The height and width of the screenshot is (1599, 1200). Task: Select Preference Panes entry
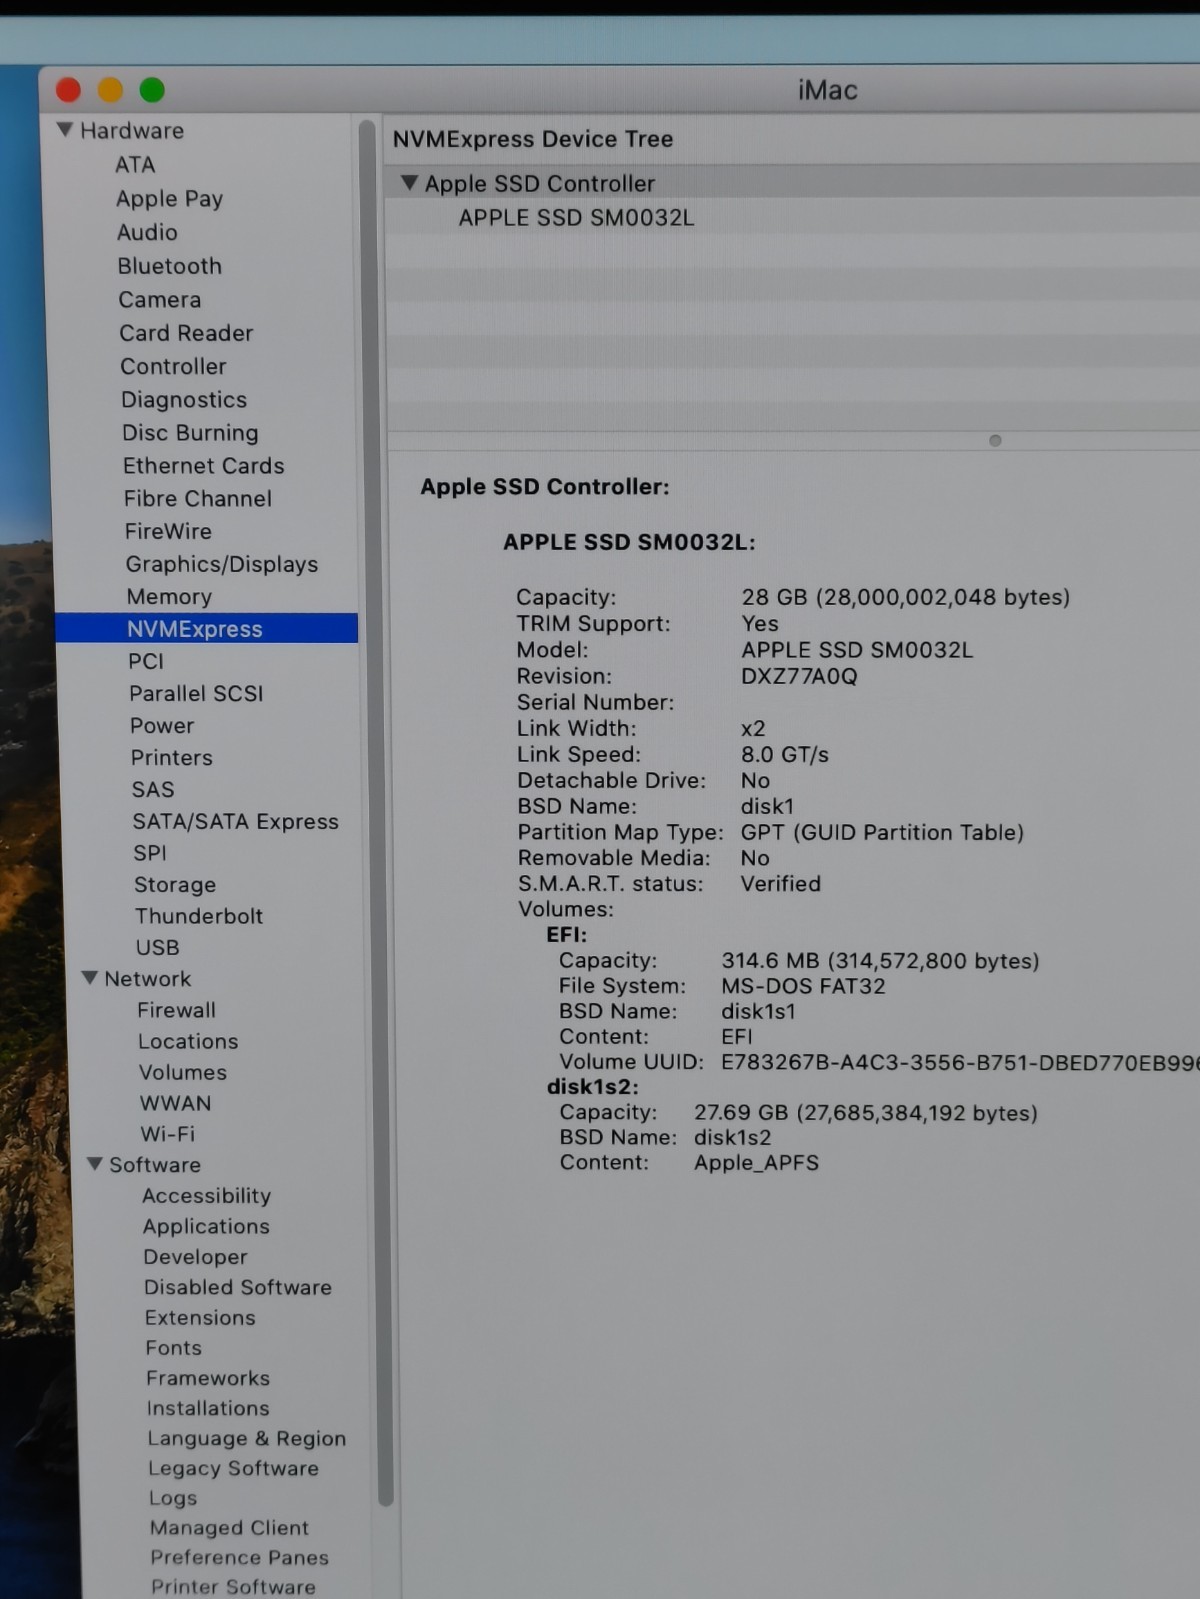pyautogui.click(x=240, y=1557)
